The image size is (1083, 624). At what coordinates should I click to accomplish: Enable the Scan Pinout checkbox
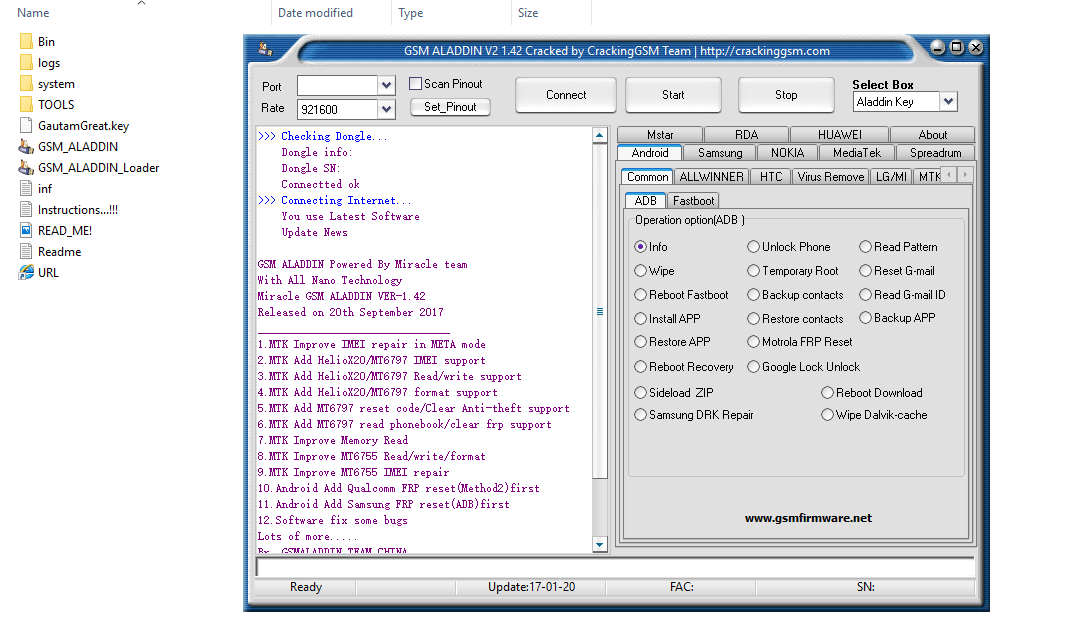point(415,84)
